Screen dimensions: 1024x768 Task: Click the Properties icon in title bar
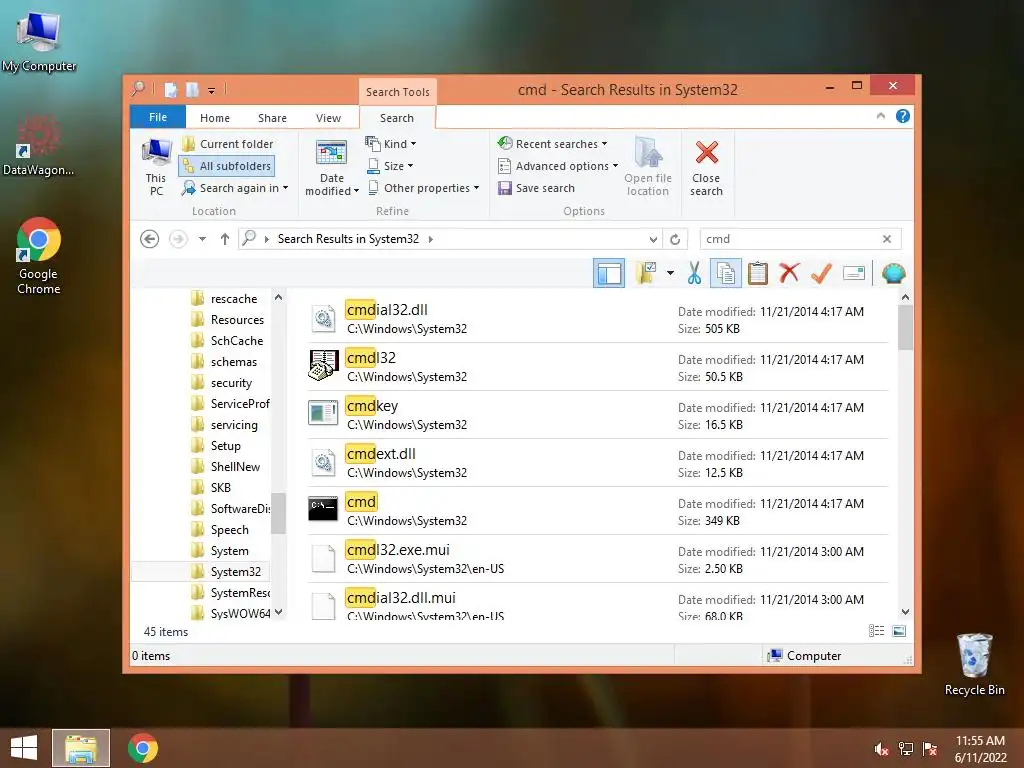click(170, 89)
